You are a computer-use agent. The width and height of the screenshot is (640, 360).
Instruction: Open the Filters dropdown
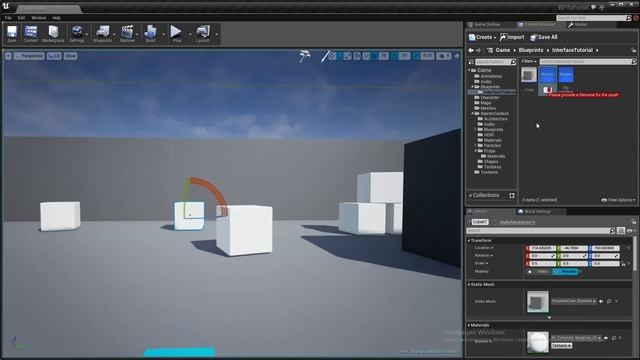point(529,61)
